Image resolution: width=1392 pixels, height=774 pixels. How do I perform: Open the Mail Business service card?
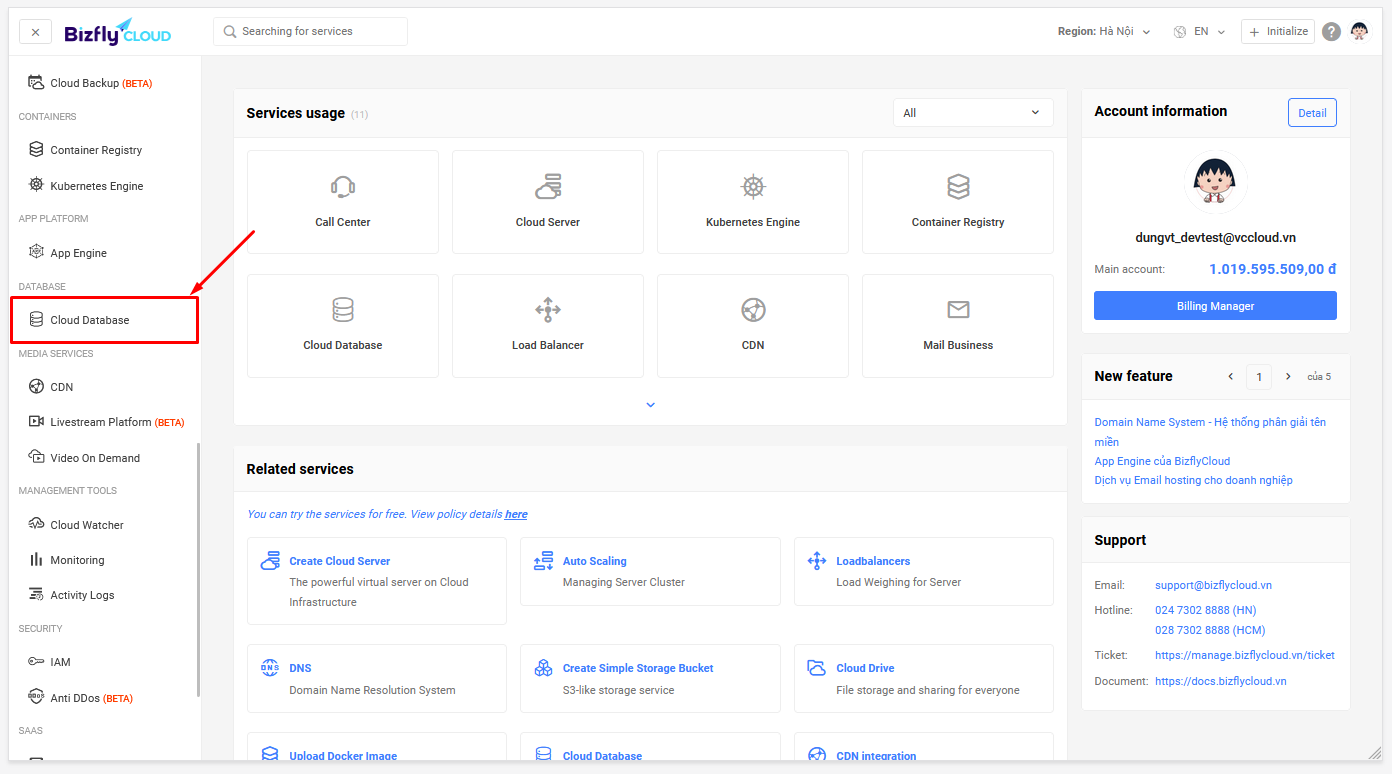click(958, 326)
